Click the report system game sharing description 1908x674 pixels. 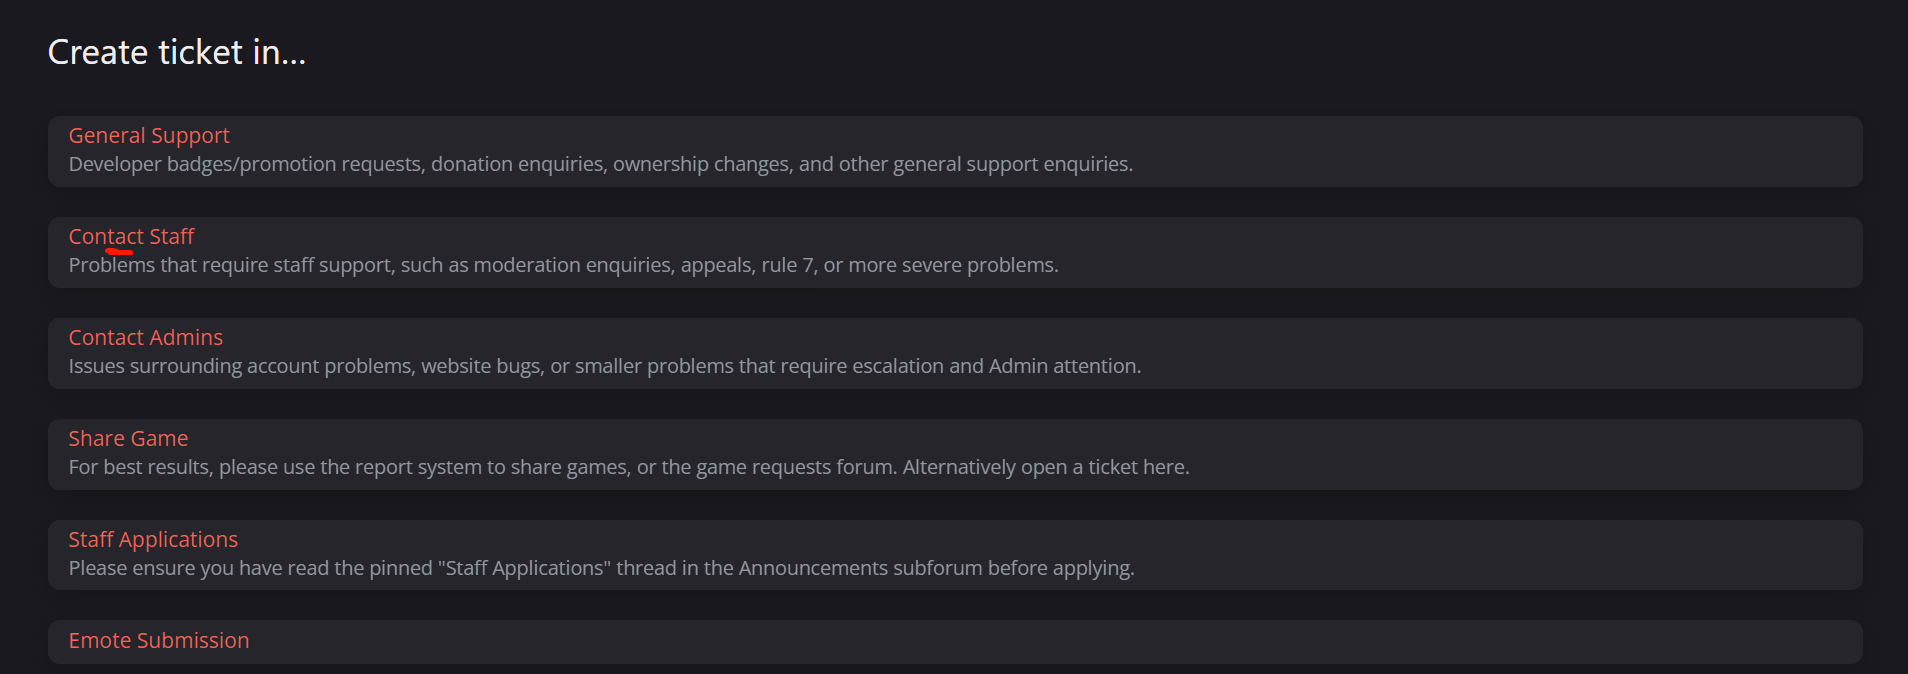click(628, 467)
